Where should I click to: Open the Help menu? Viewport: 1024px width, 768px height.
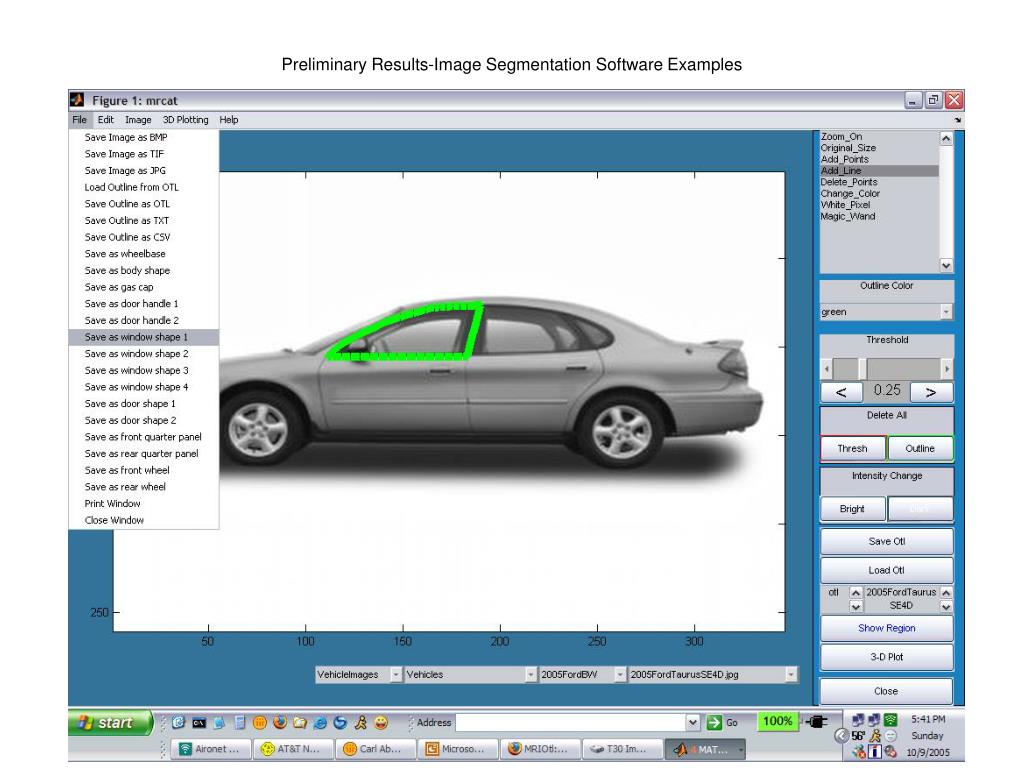coord(229,120)
